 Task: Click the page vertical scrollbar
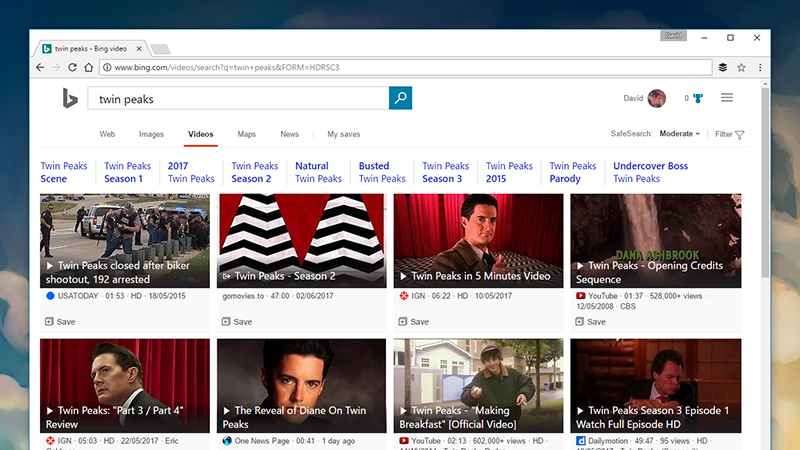click(x=765, y=184)
